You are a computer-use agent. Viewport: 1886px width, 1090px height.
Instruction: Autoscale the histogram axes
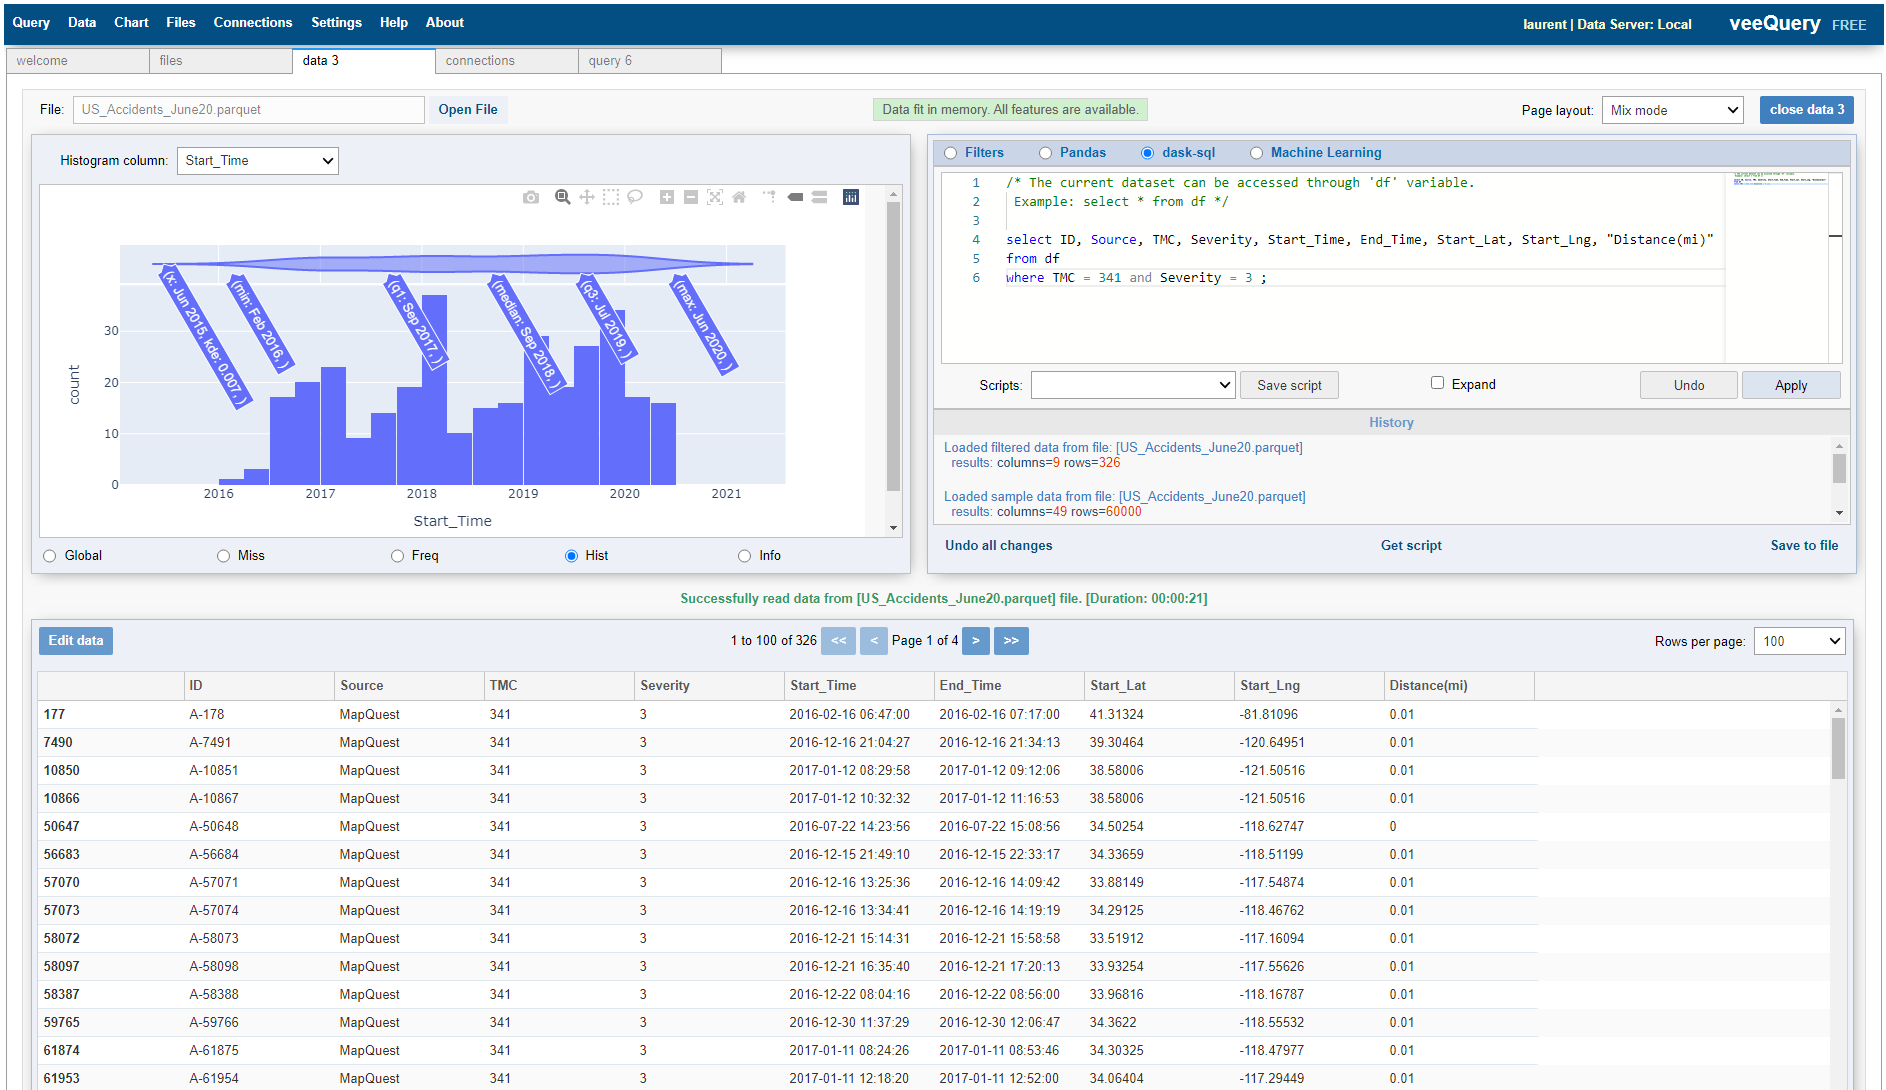715,197
